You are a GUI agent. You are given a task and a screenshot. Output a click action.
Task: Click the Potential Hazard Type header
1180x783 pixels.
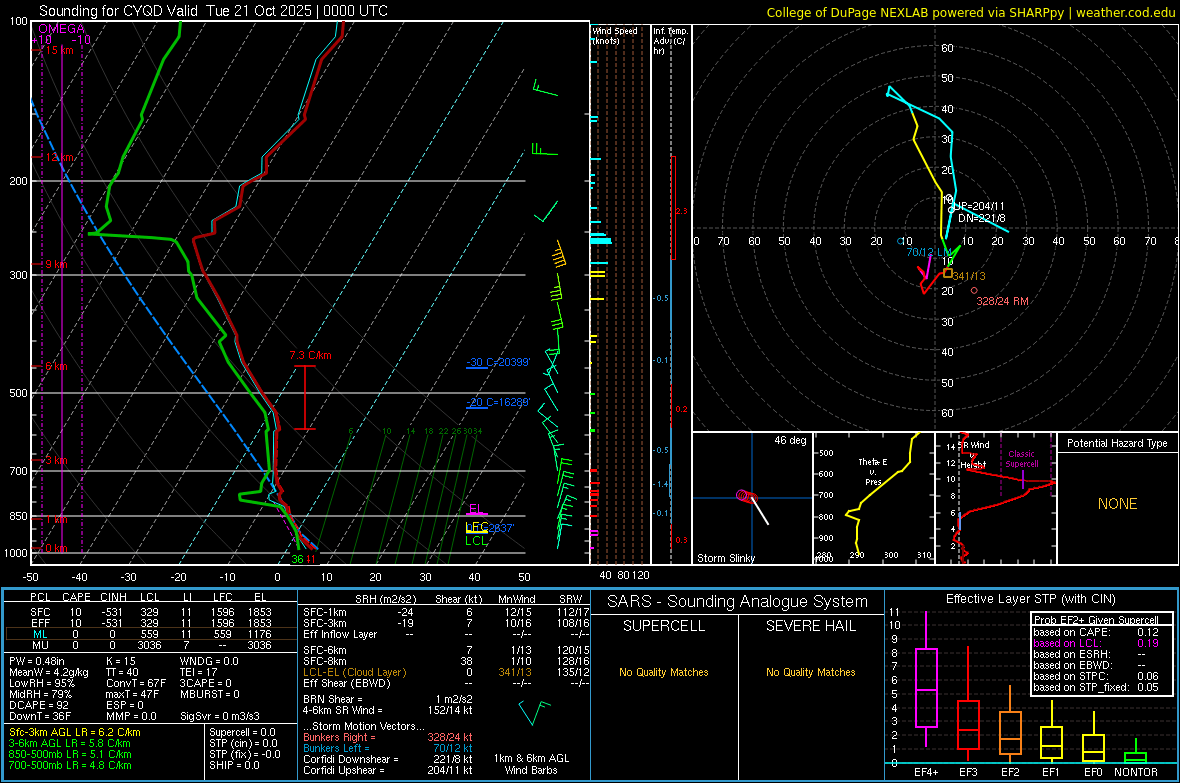pos(1117,443)
